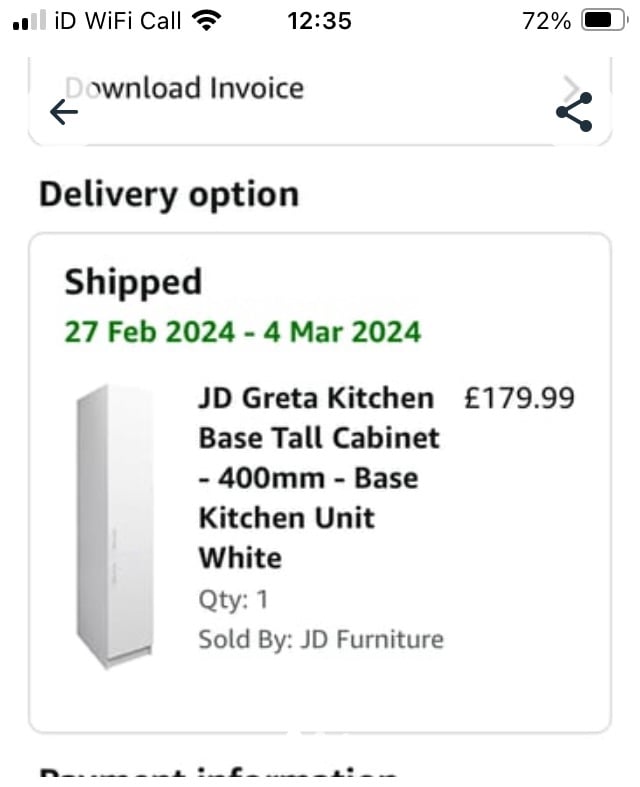Screen dimensions: 640x787
Task: Tap the partially visible Payment information heading
Action: coord(218,775)
